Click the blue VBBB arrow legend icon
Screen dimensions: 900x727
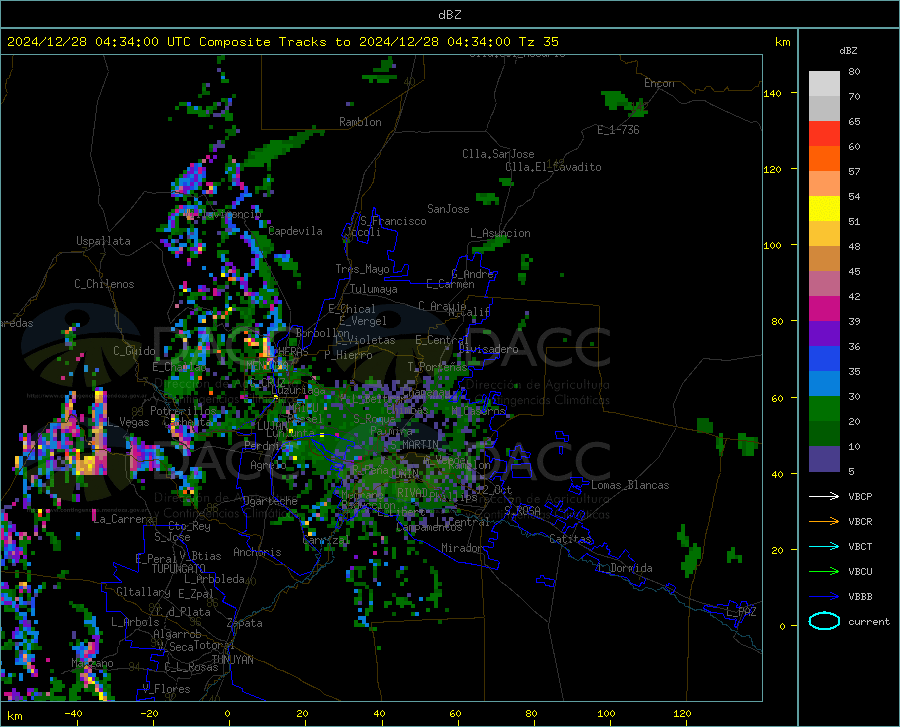tap(824, 597)
